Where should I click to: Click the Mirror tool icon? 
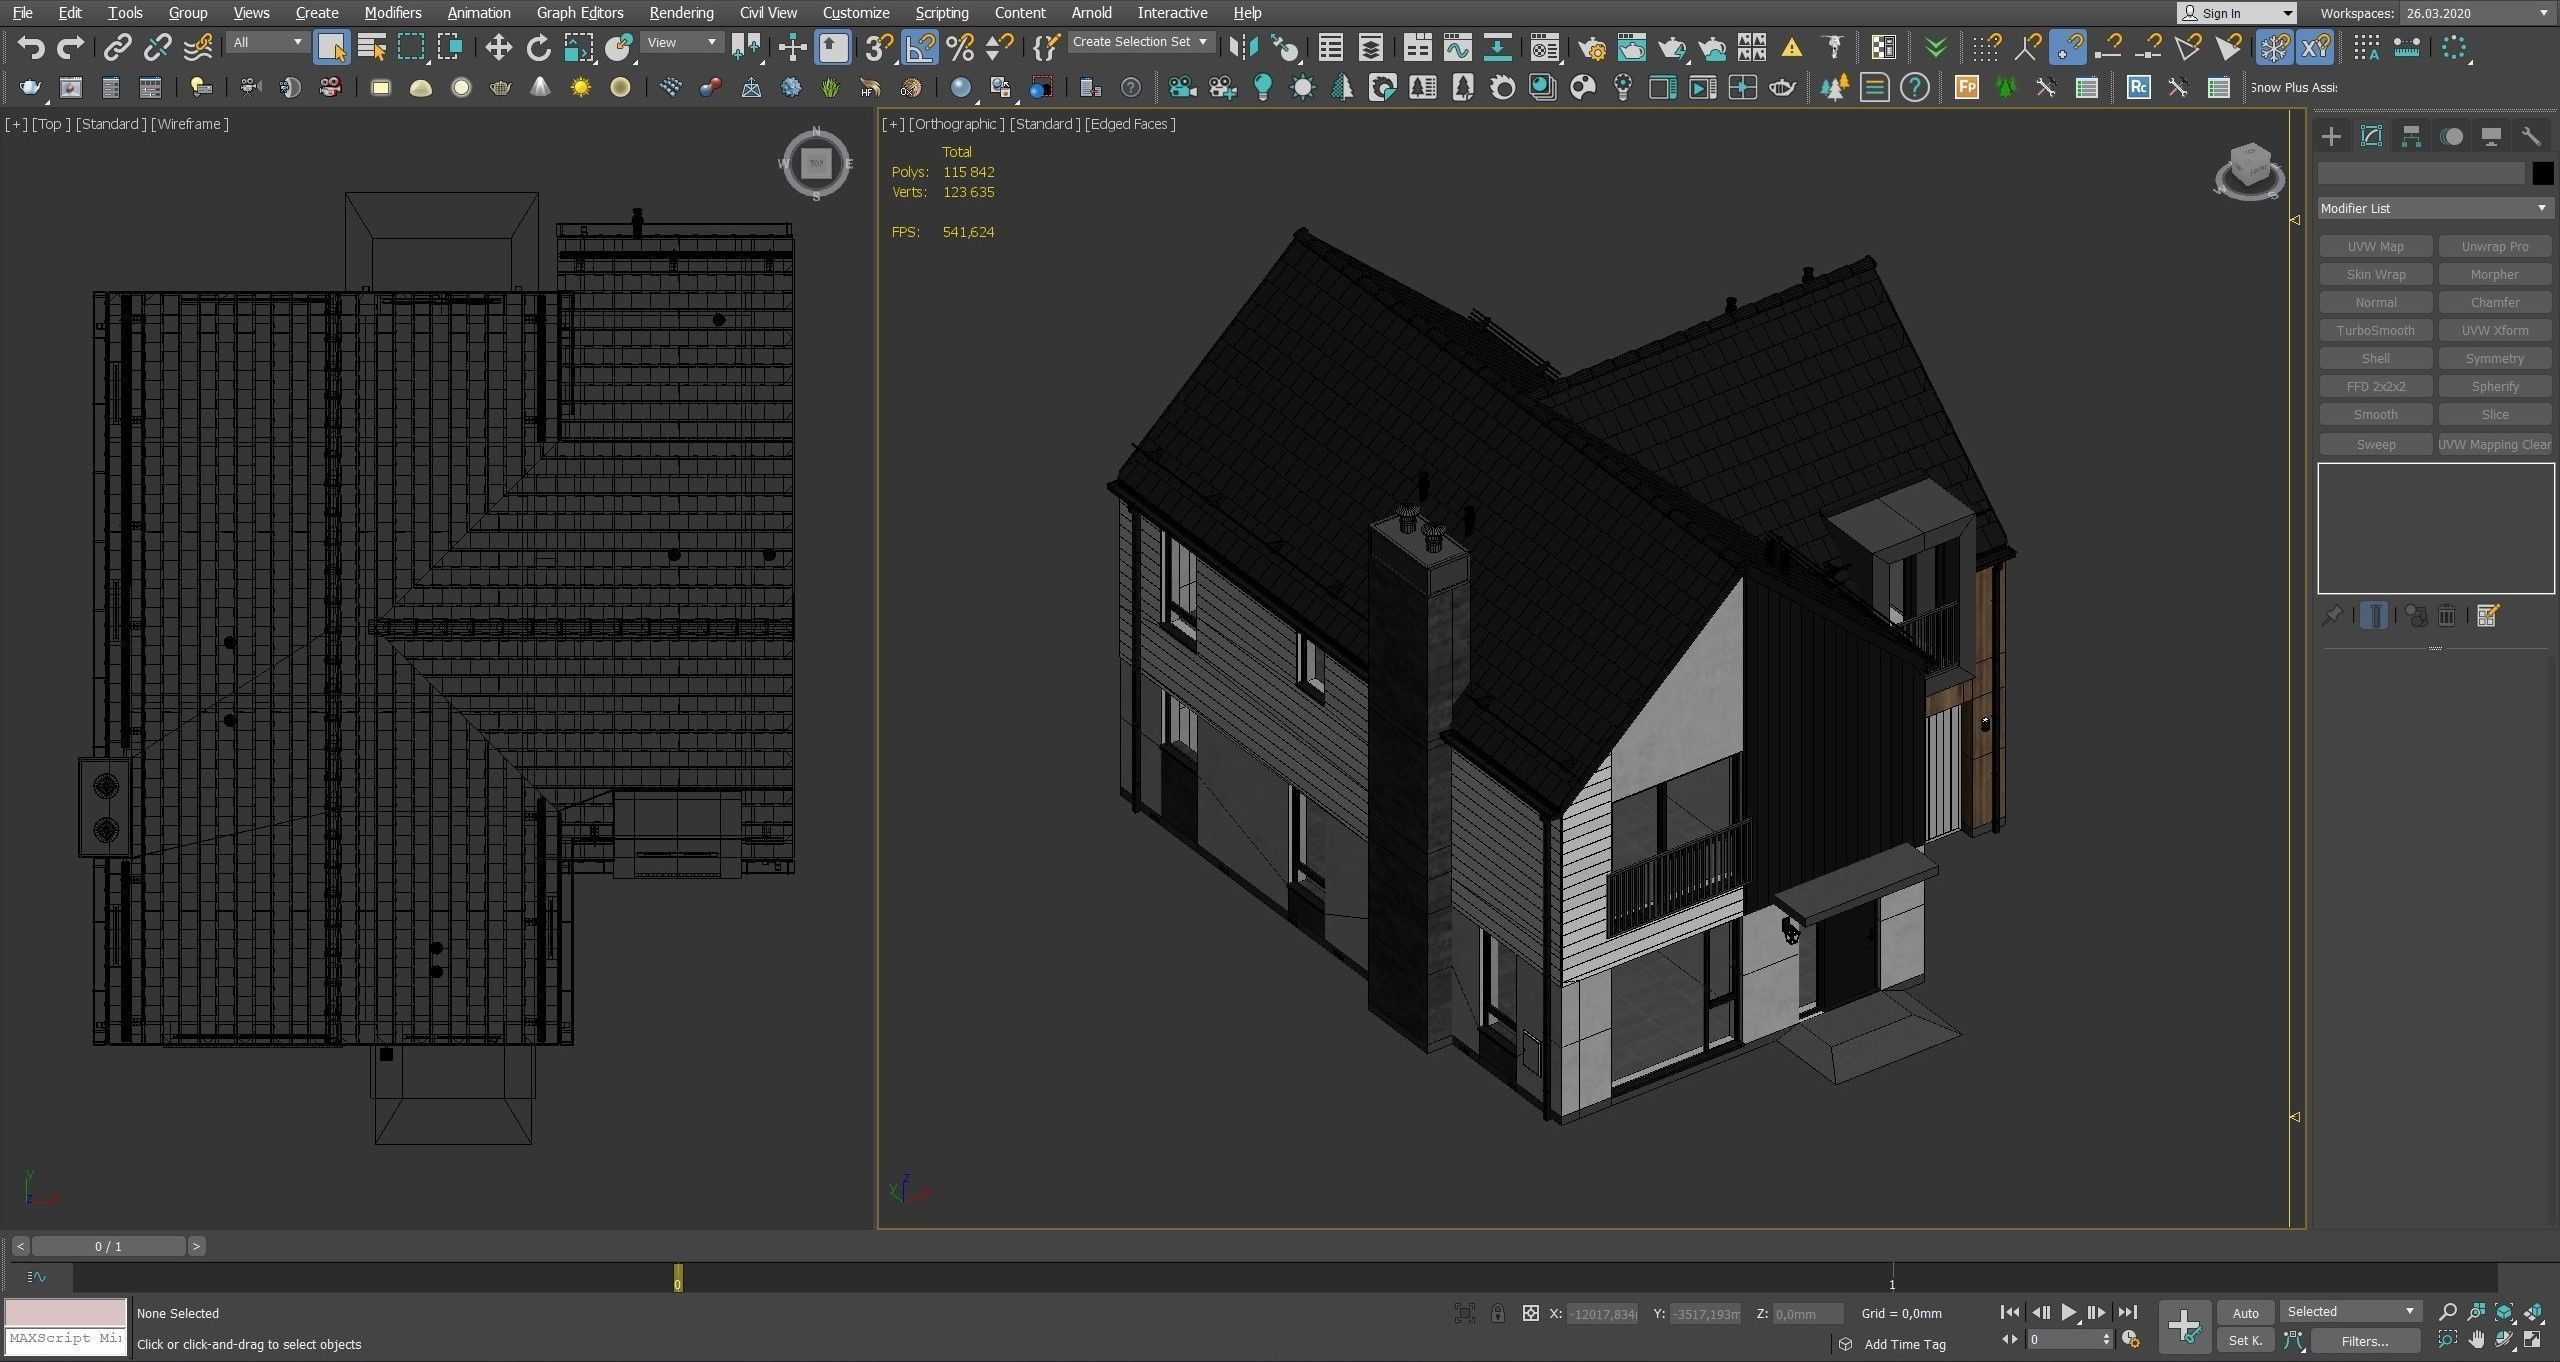tap(1243, 47)
